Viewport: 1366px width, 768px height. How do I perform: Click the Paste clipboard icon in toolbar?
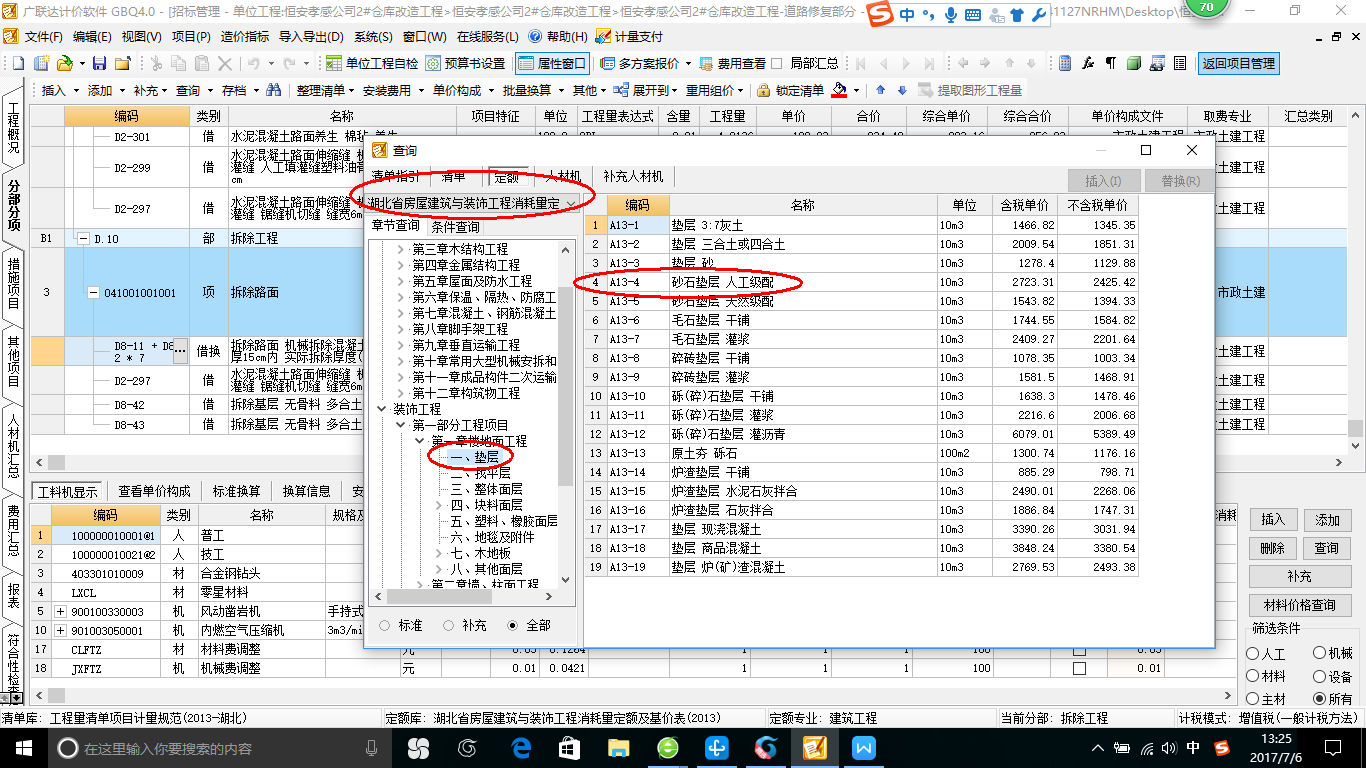201,63
